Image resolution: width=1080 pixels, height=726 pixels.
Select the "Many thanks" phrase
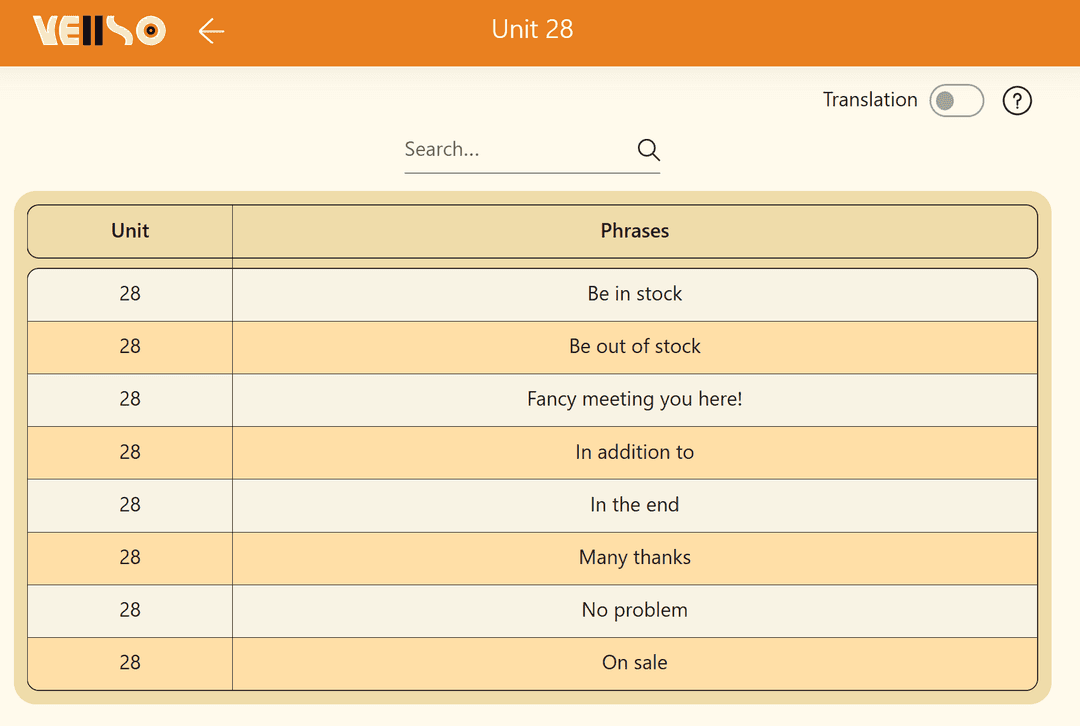[x=634, y=558]
